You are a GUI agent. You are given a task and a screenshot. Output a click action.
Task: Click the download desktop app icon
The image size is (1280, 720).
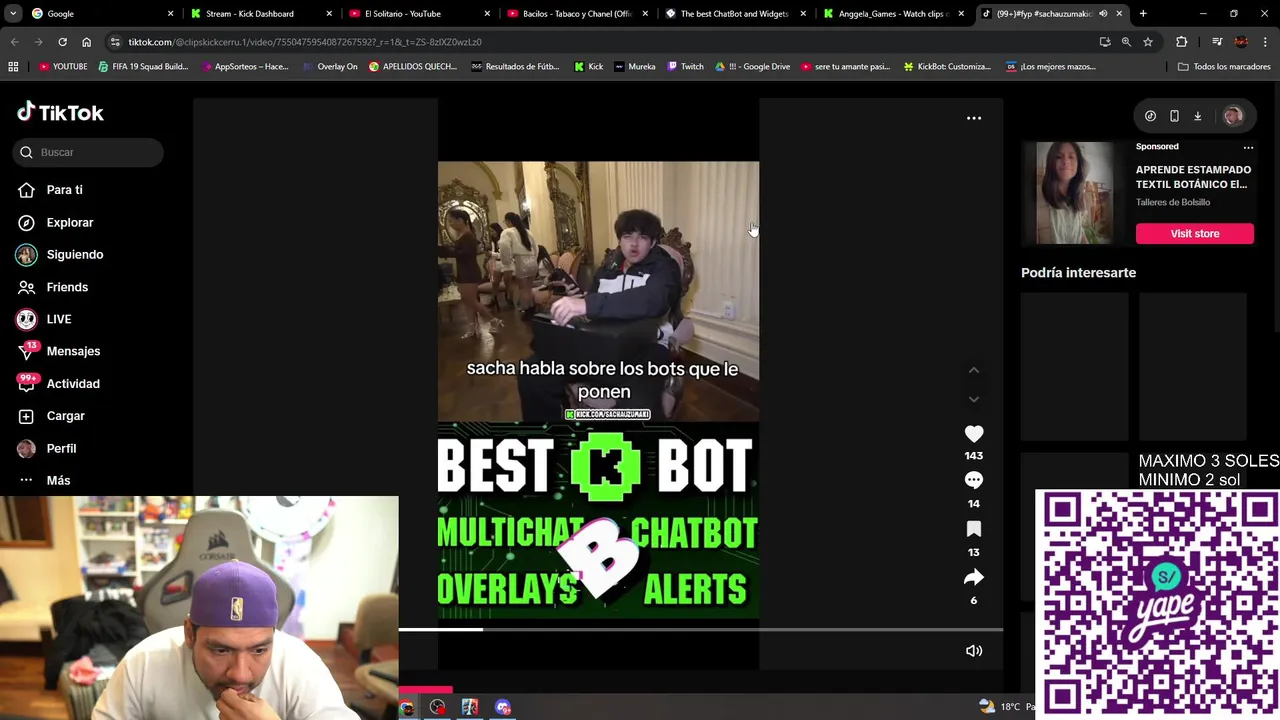tap(1197, 116)
